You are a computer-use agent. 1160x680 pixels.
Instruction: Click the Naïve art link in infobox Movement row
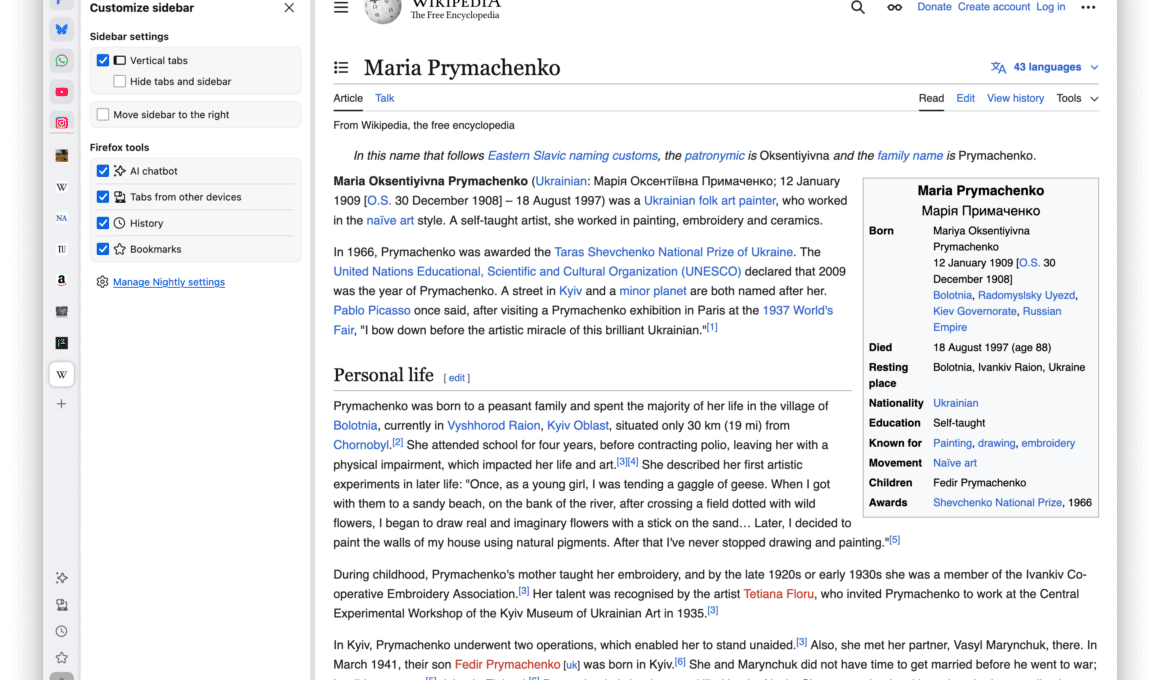954,463
